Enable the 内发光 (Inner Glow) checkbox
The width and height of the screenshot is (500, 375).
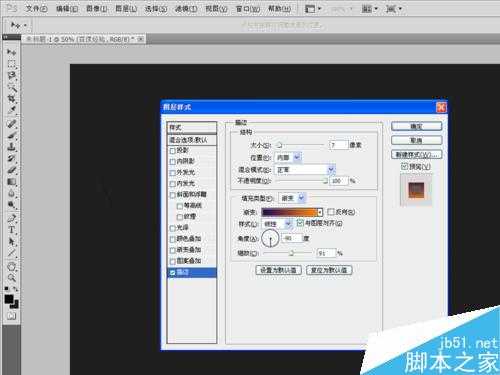[173, 184]
